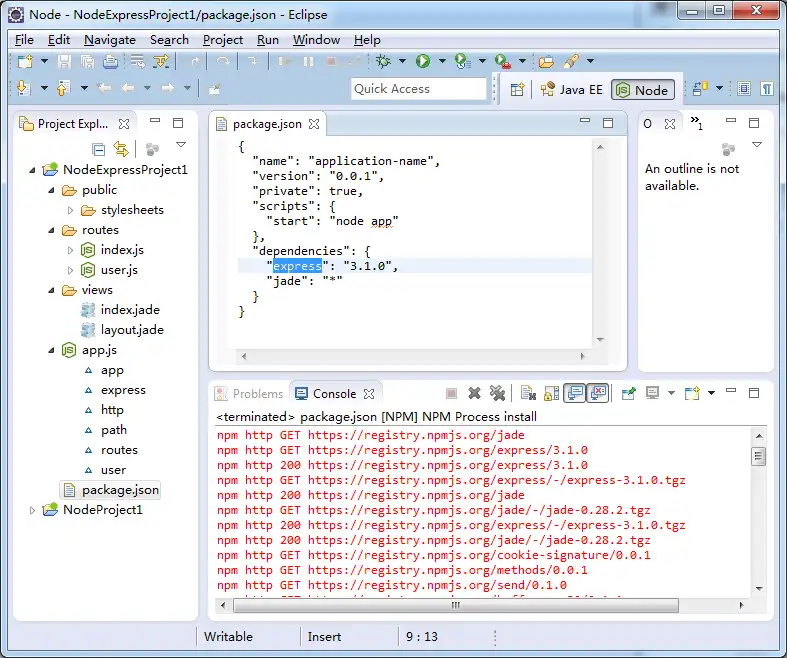This screenshot has height=658, width=787.
Task: Open Project Explorer view menu triangle
Action: click(181, 145)
